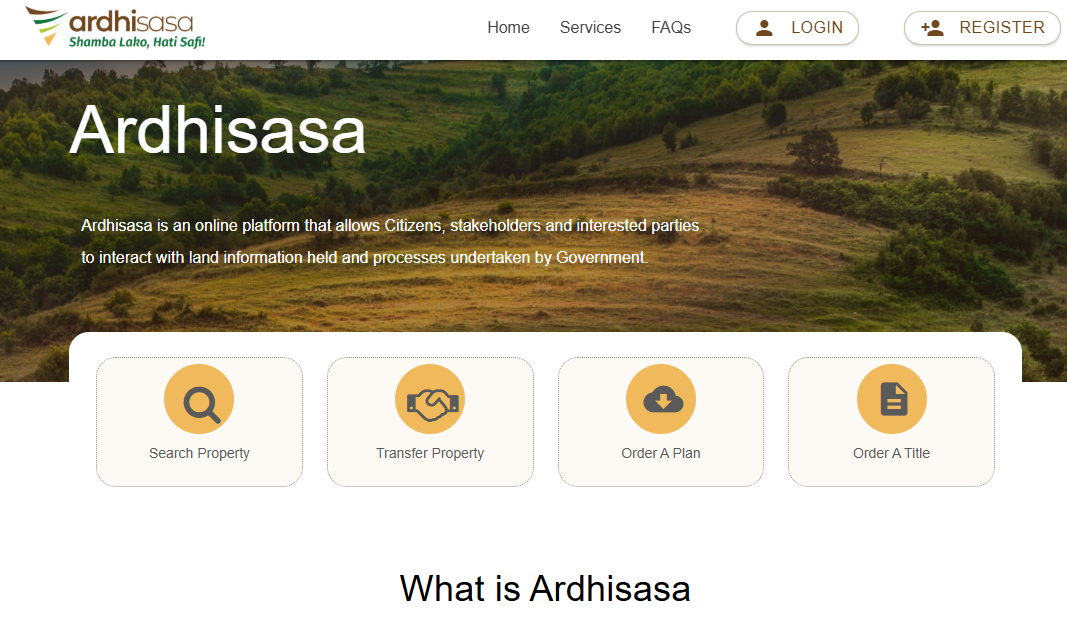The width and height of the screenshot is (1067, 626).
Task: Go to the FAQs page
Action: tap(671, 27)
